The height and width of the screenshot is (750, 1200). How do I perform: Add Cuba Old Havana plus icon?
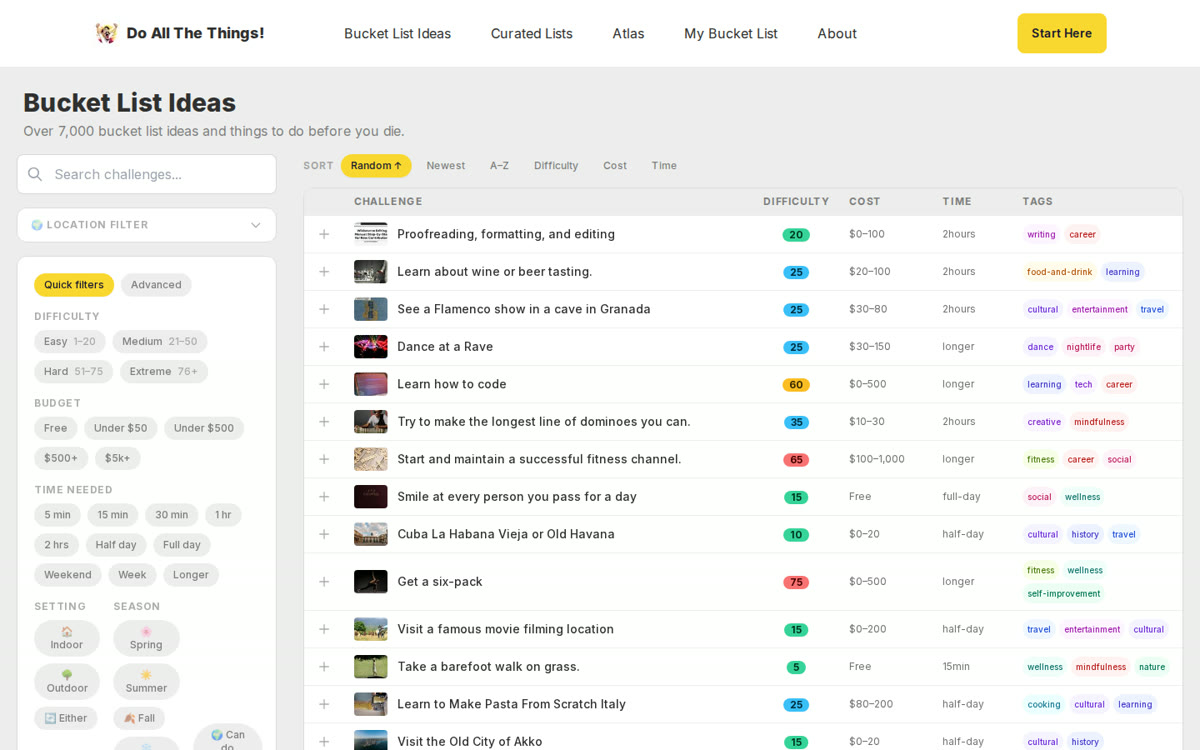pos(324,534)
